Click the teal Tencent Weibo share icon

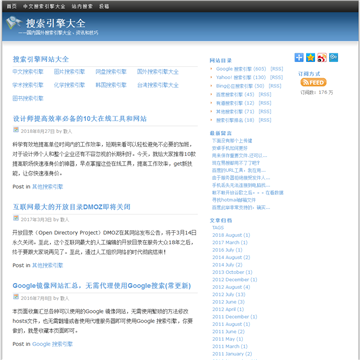pos(333,57)
